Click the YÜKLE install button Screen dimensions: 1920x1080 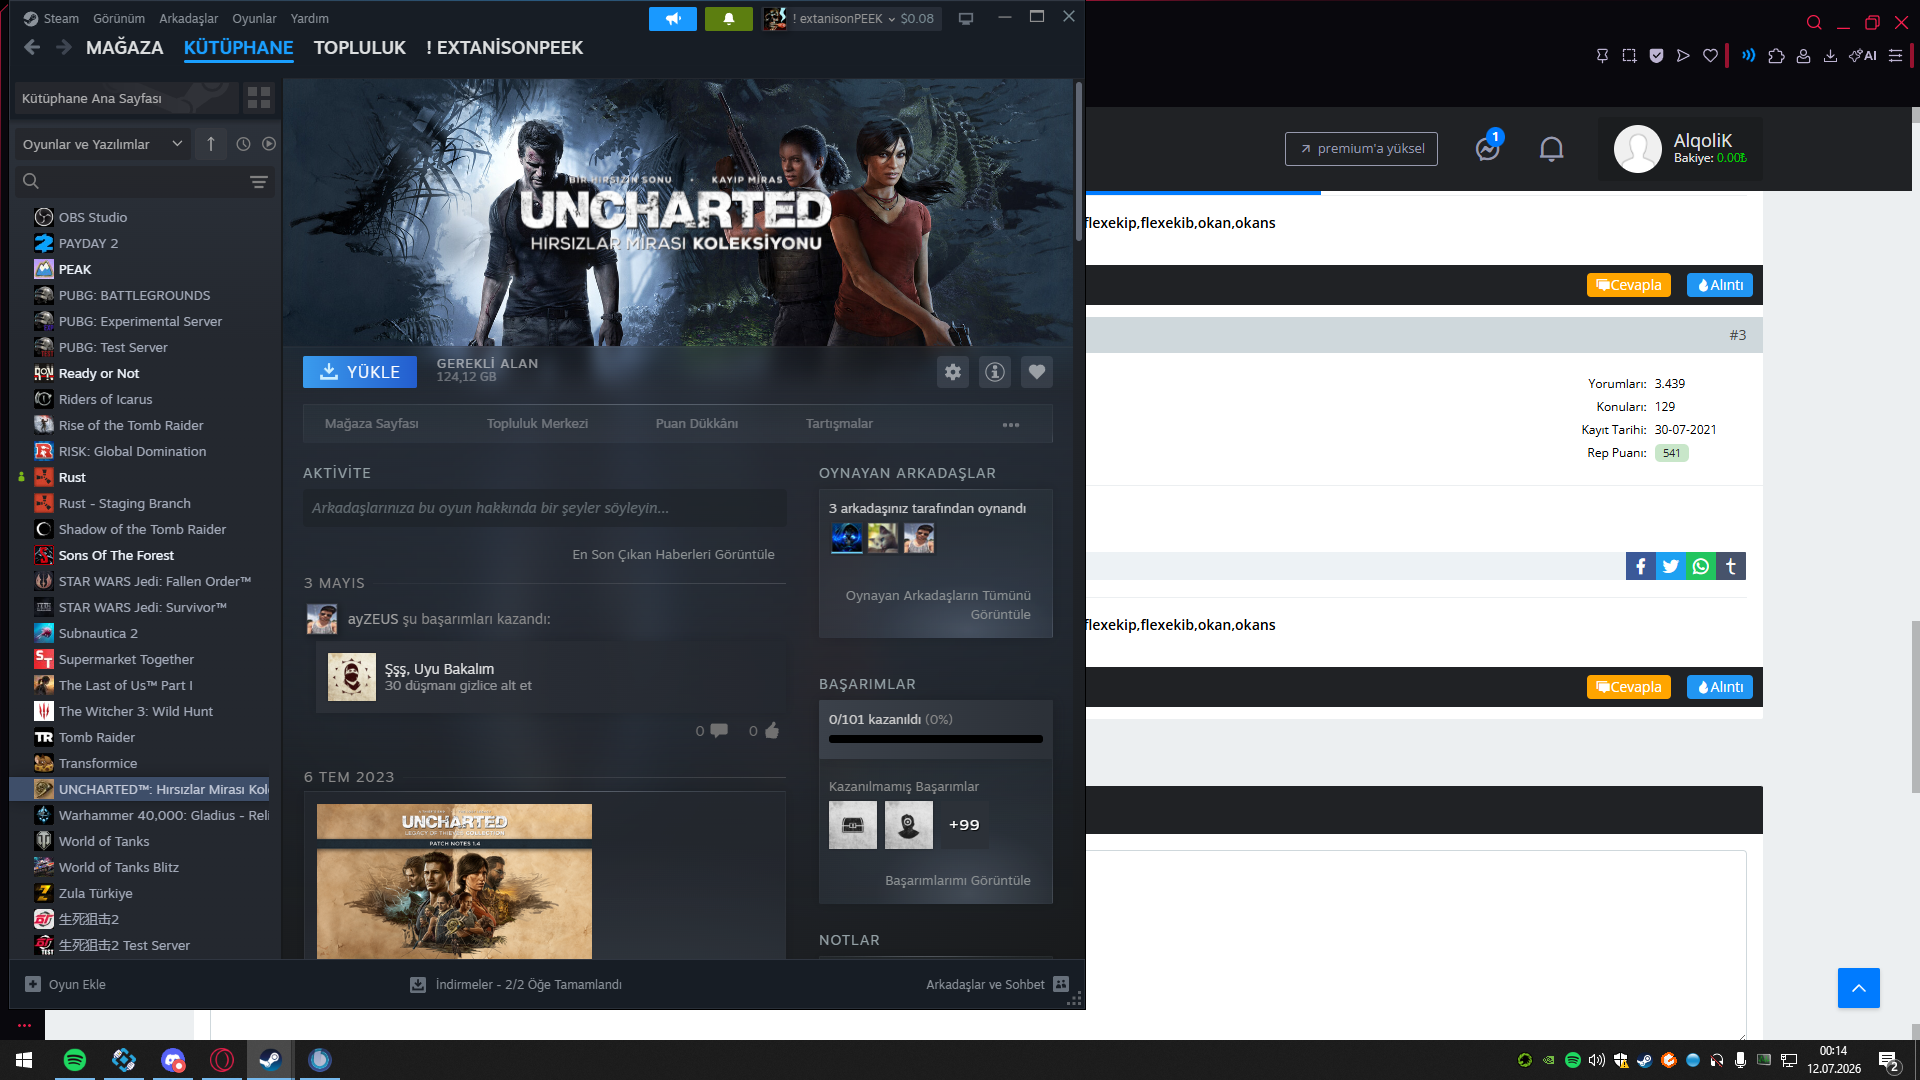click(360, 372)
